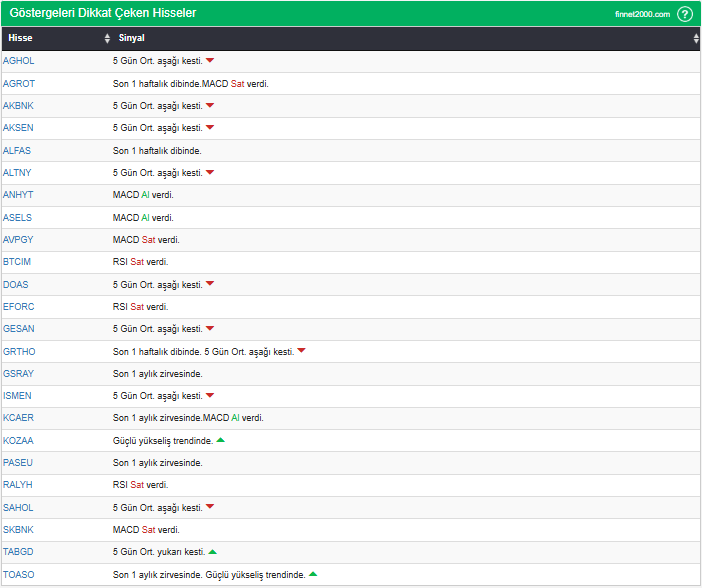Click GSRAY signal 'Son 1 aylık zirvesinde.'
The image size is (702, 588).
[x=158, y=373]
